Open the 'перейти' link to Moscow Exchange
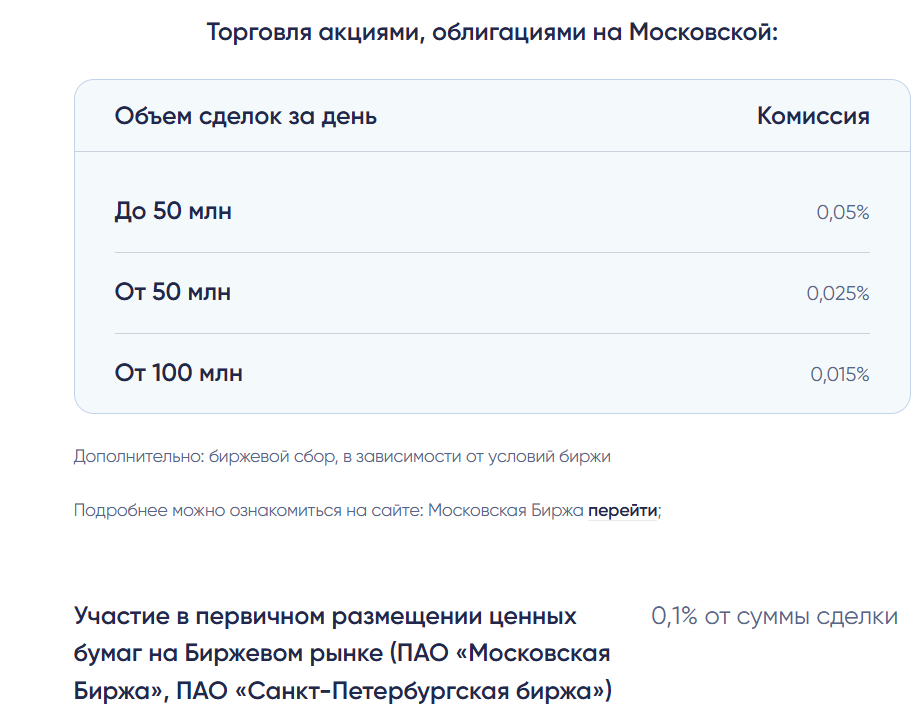This screenshot has height=713, width=923. pyautogui.click(x=622, y=510)
